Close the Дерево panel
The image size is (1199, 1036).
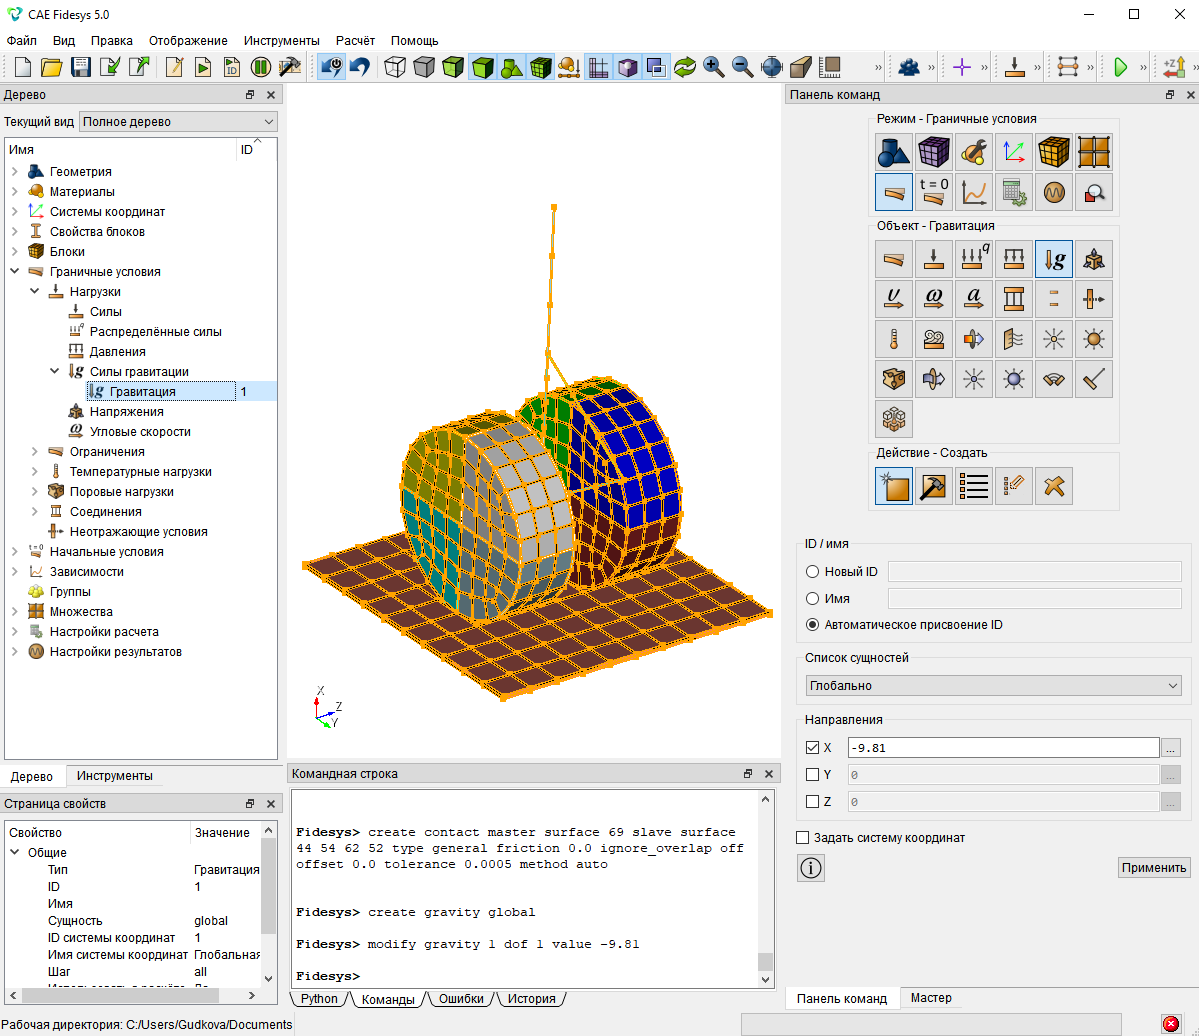click(x=271, y=95)
